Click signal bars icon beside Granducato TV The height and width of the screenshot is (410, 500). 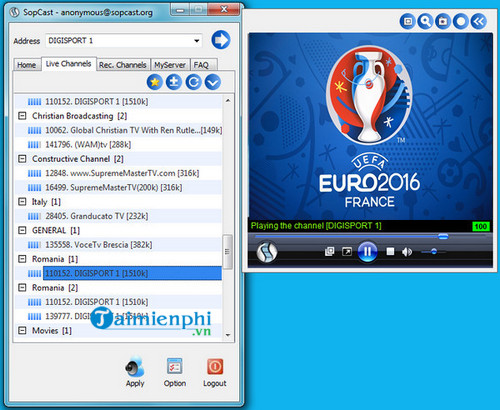point(34,216)
